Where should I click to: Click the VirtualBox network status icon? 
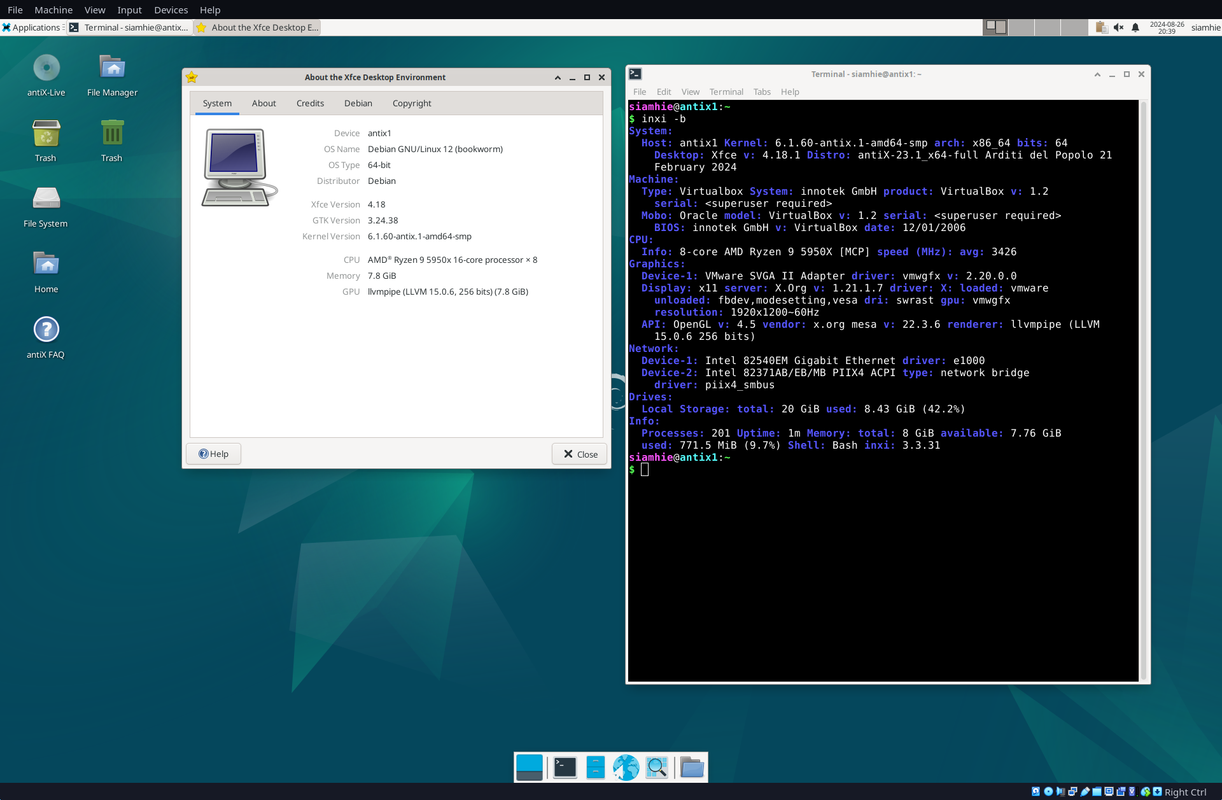pyautogui.click(x=1072, y=792)
